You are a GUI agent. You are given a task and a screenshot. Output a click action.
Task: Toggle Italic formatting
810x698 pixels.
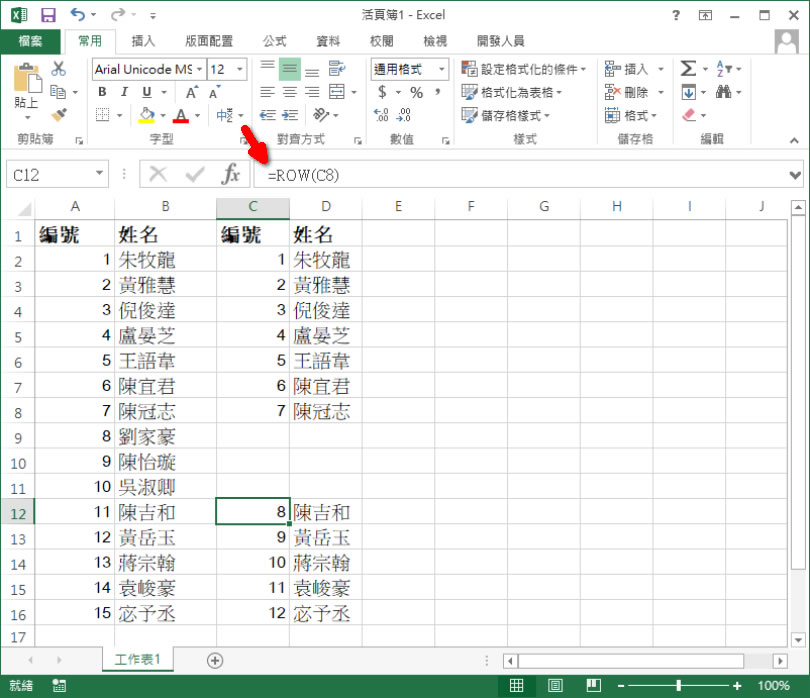[124, 92]
